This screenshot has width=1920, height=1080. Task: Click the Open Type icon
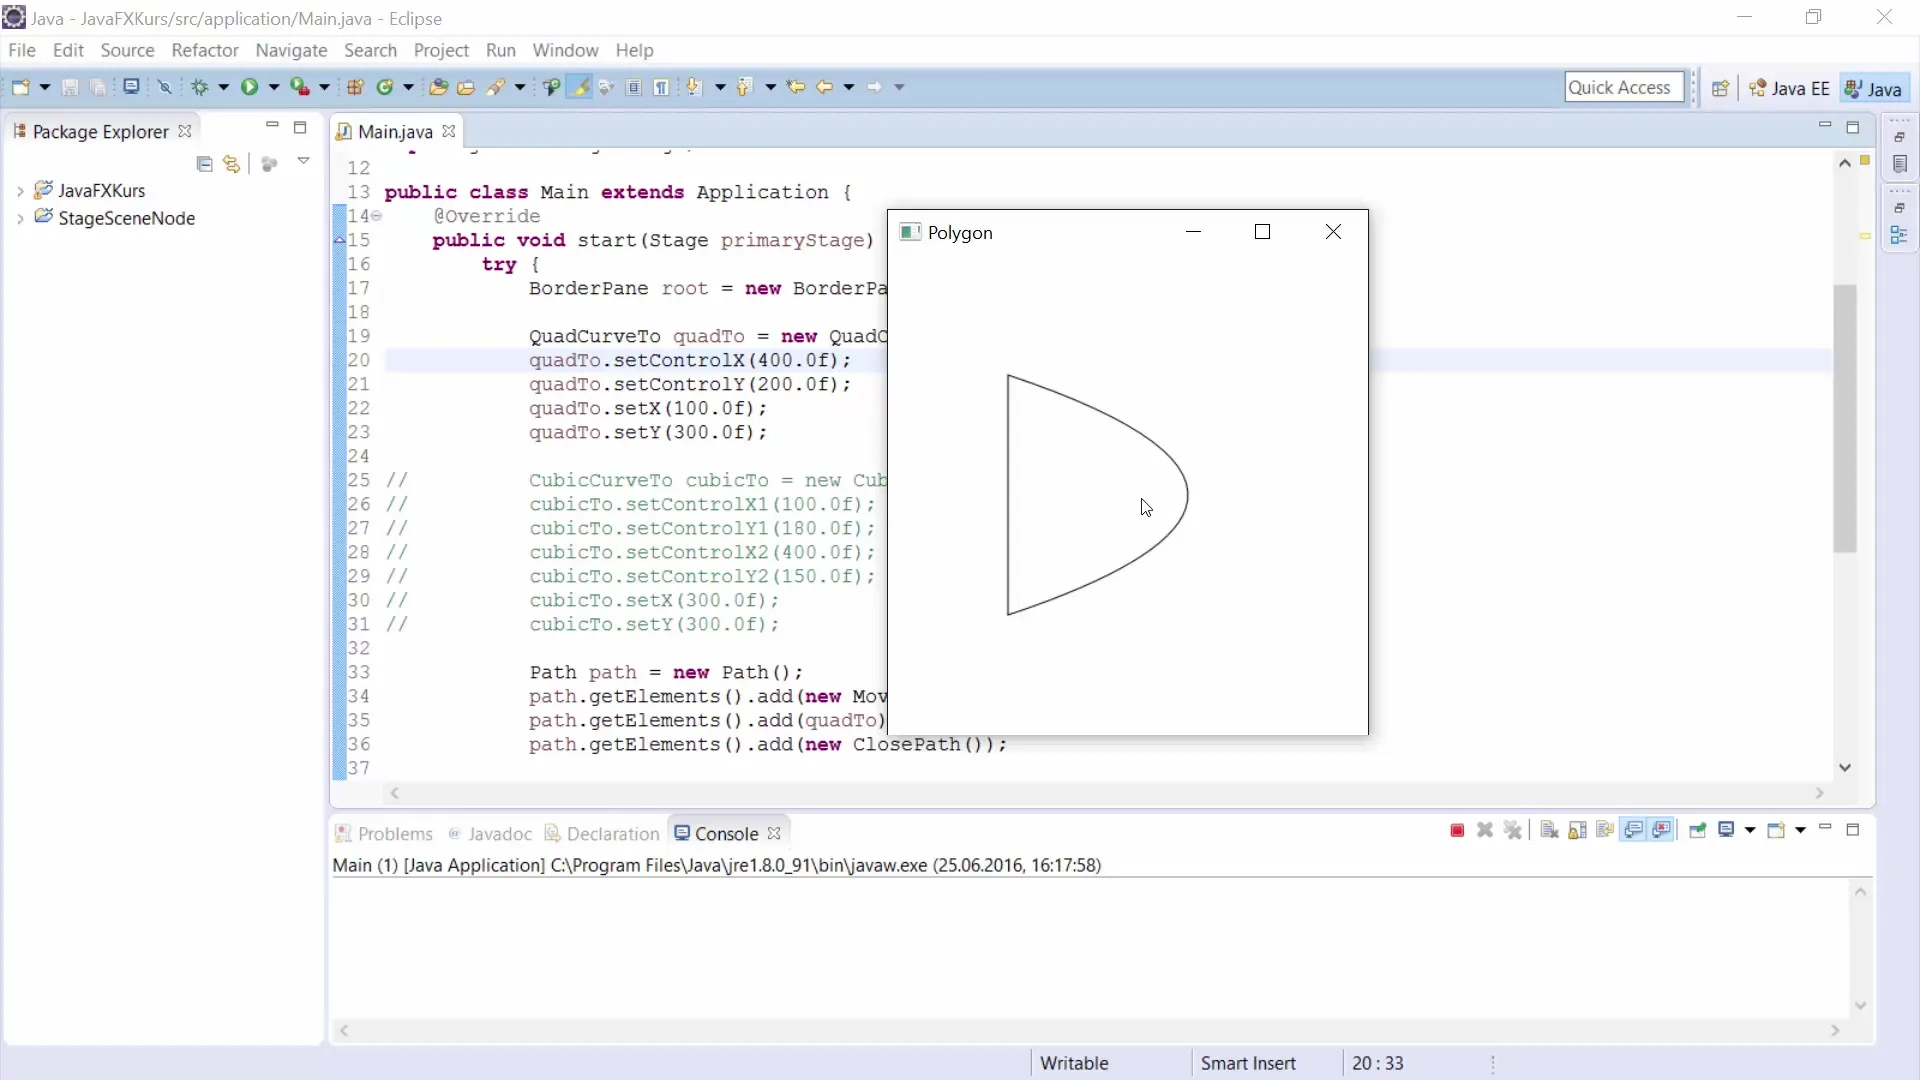coord(438,87)
